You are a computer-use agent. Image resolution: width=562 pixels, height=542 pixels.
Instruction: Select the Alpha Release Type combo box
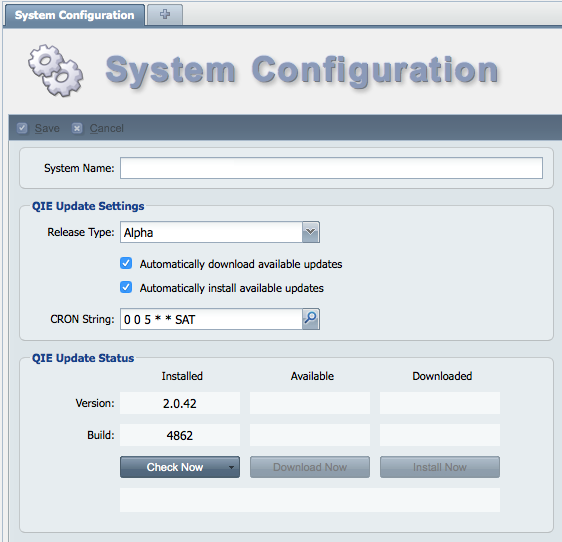(220, 232)
